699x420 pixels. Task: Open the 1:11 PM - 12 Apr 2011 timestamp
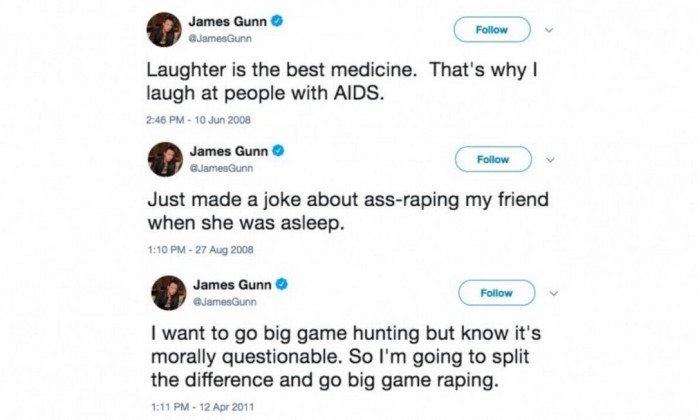(203, 407)
